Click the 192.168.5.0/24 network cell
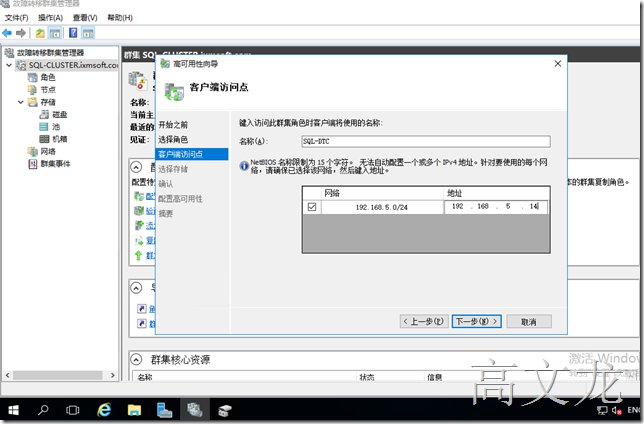Image resolution: width=644 pixels, height=424 pixels. point(382,207)
